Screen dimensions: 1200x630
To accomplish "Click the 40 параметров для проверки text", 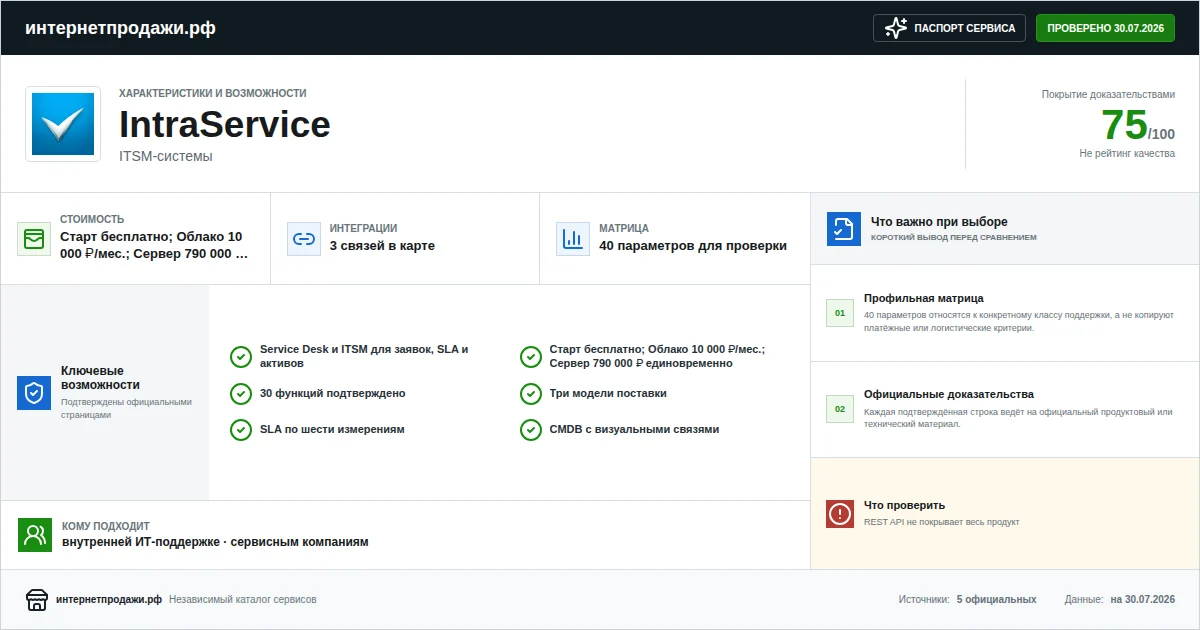I will pos(693,246).
